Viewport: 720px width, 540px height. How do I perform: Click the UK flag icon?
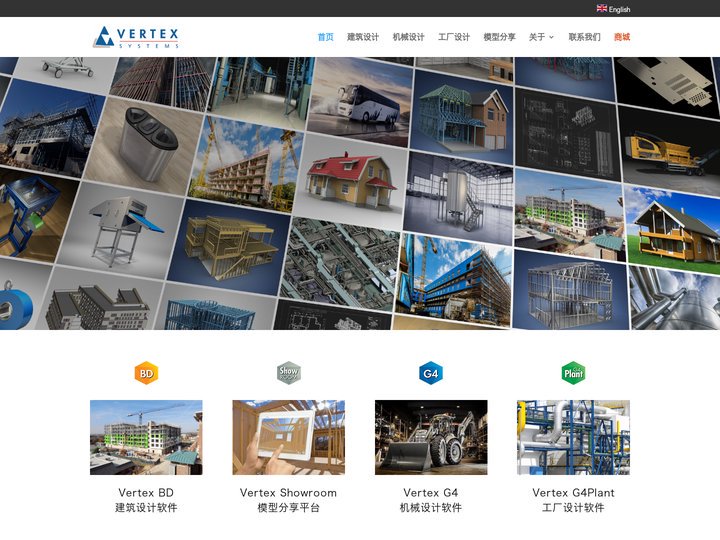pos(602,8)
